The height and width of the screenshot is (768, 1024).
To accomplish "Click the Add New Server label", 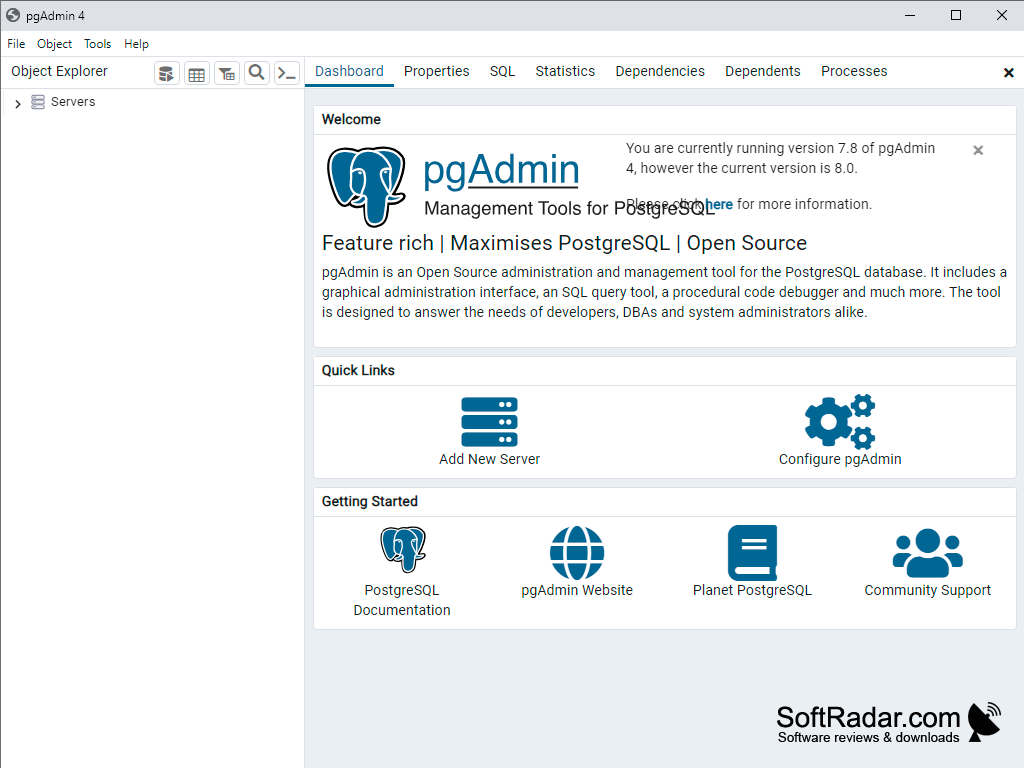I will pos(489,459).
